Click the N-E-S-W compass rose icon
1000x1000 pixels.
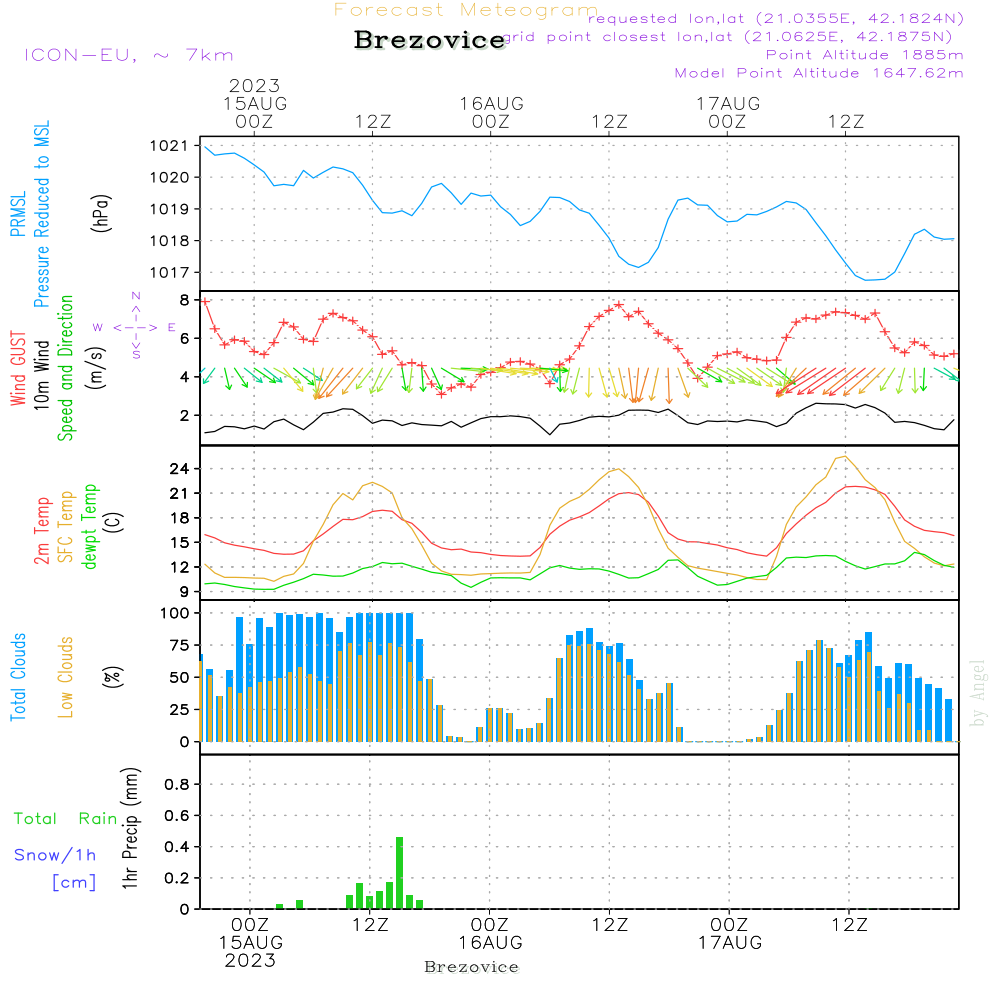click(135, 327)
